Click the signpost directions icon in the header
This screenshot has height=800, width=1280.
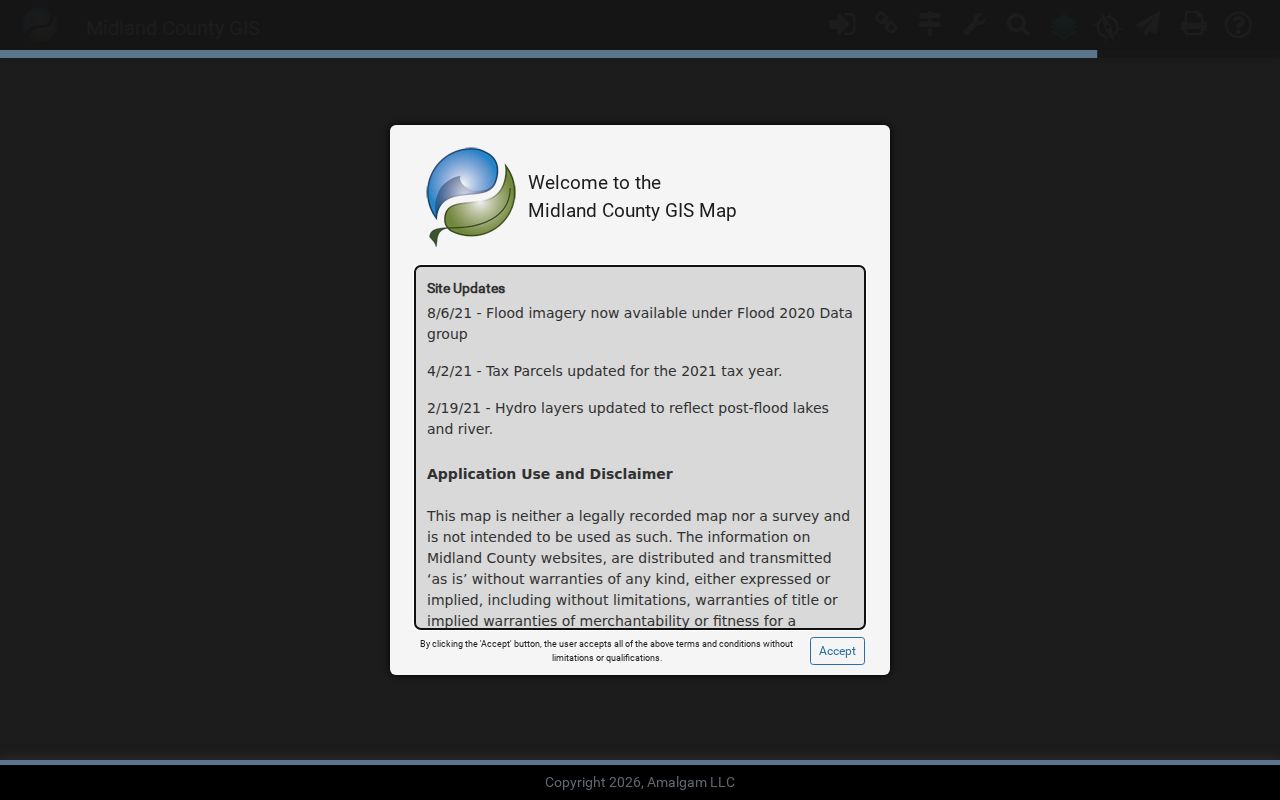930,24
